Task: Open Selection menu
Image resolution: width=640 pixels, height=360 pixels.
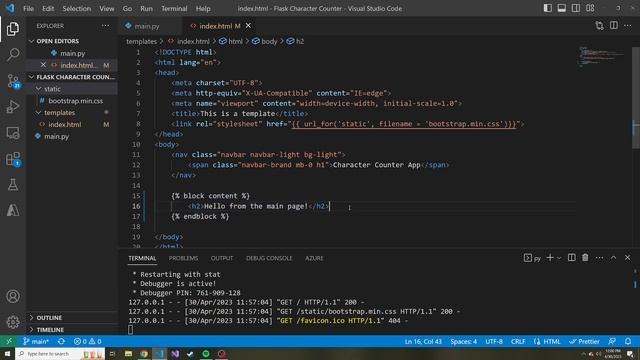Action: 77,8
